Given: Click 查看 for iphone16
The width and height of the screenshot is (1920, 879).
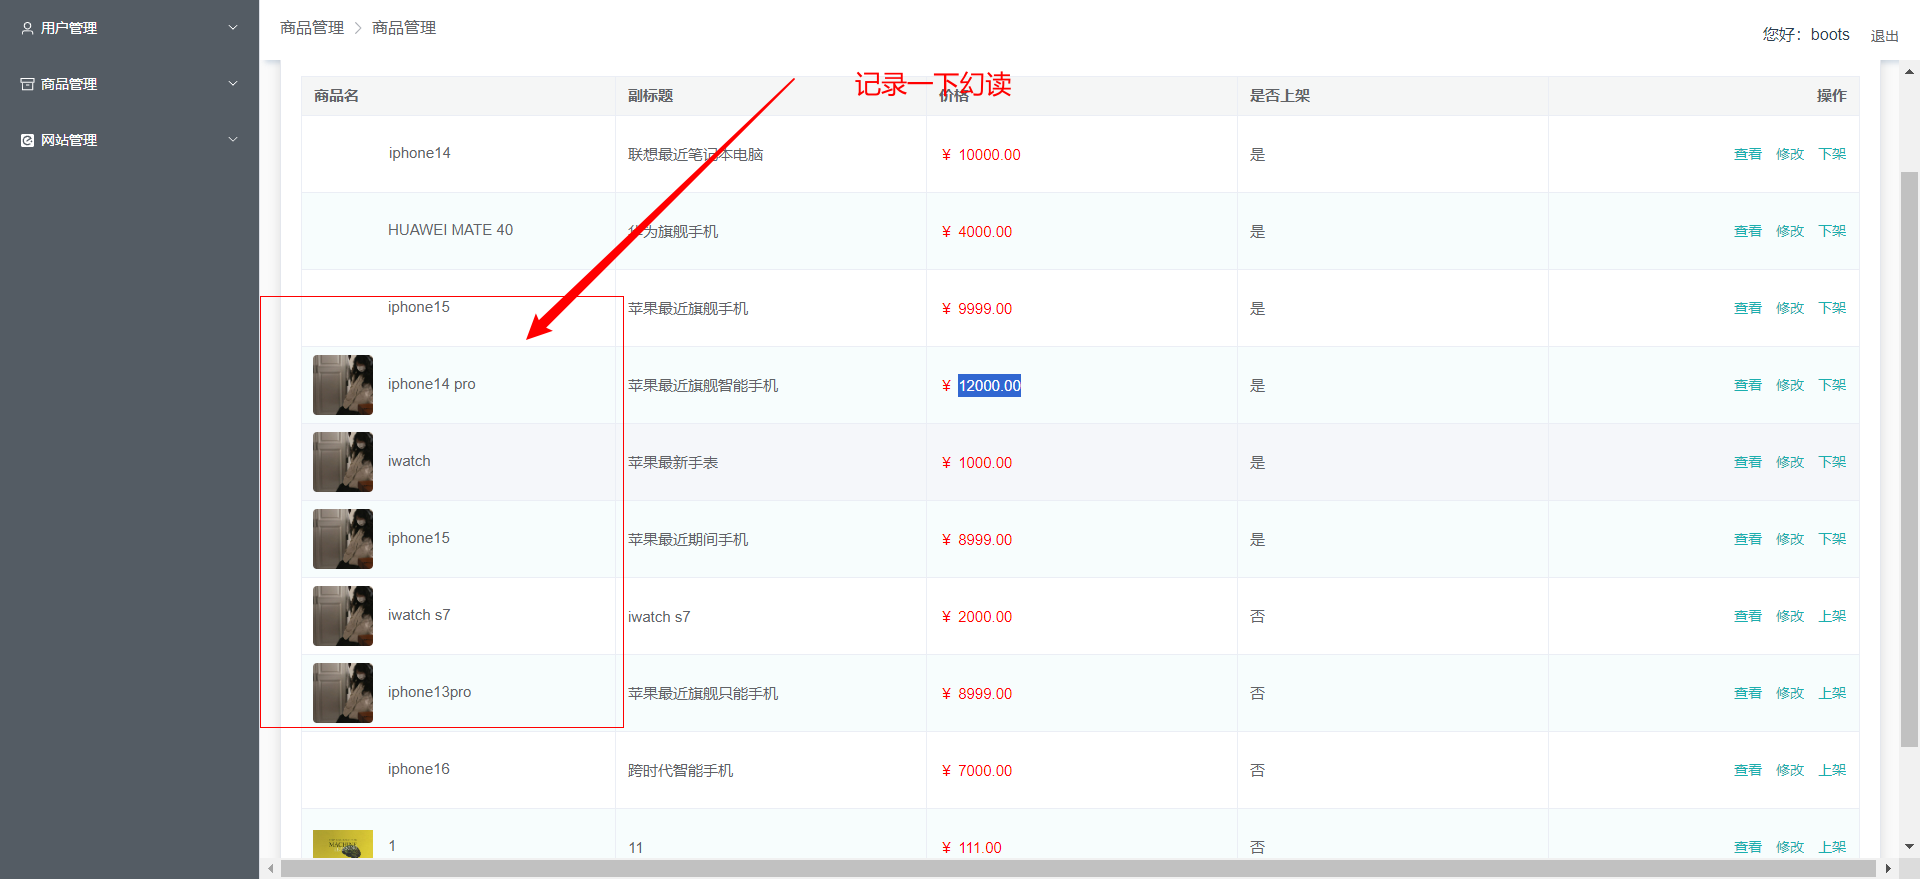Looking at the screenshot, I should (x=1747, y=770).
